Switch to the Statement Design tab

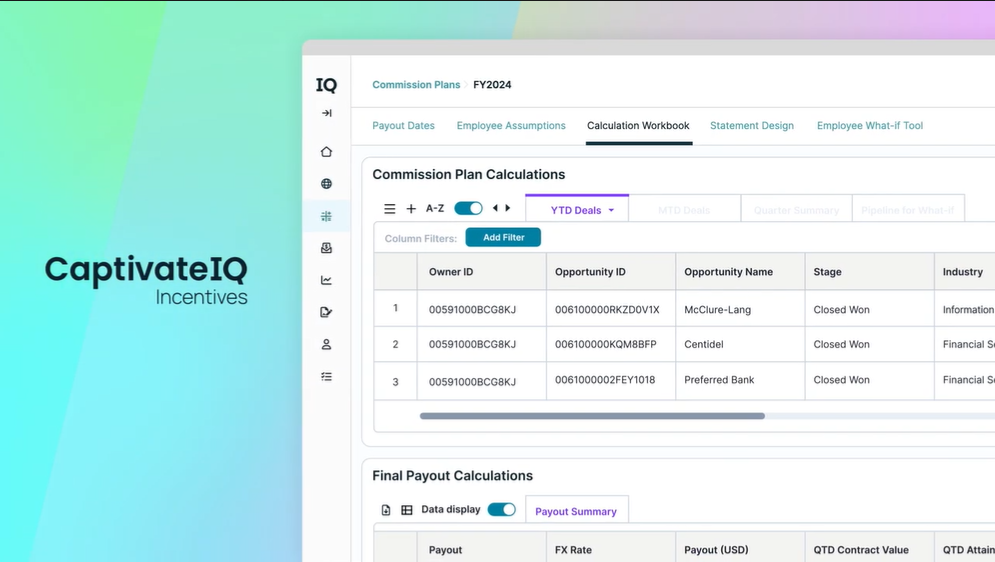[752, 126]
